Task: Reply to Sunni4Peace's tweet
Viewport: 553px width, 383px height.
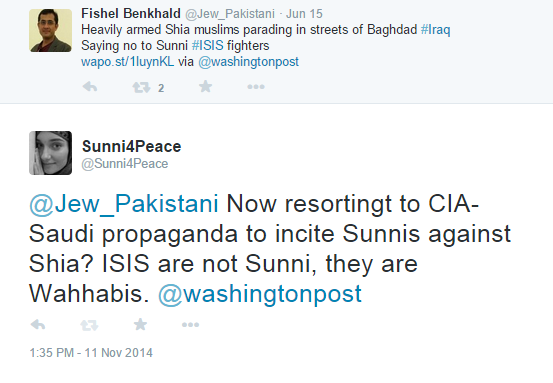Action: [38, 324]
